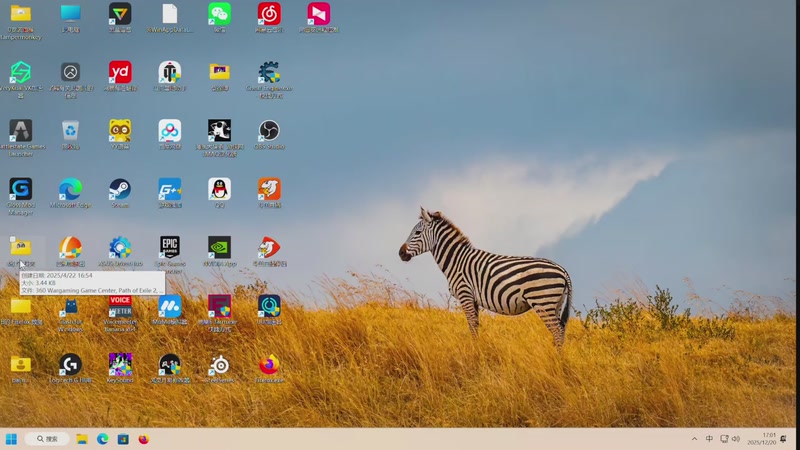Open the MoMo blue app shortcut
The height and width of the screenshot is (450, 800).
(x=169, y=306)
